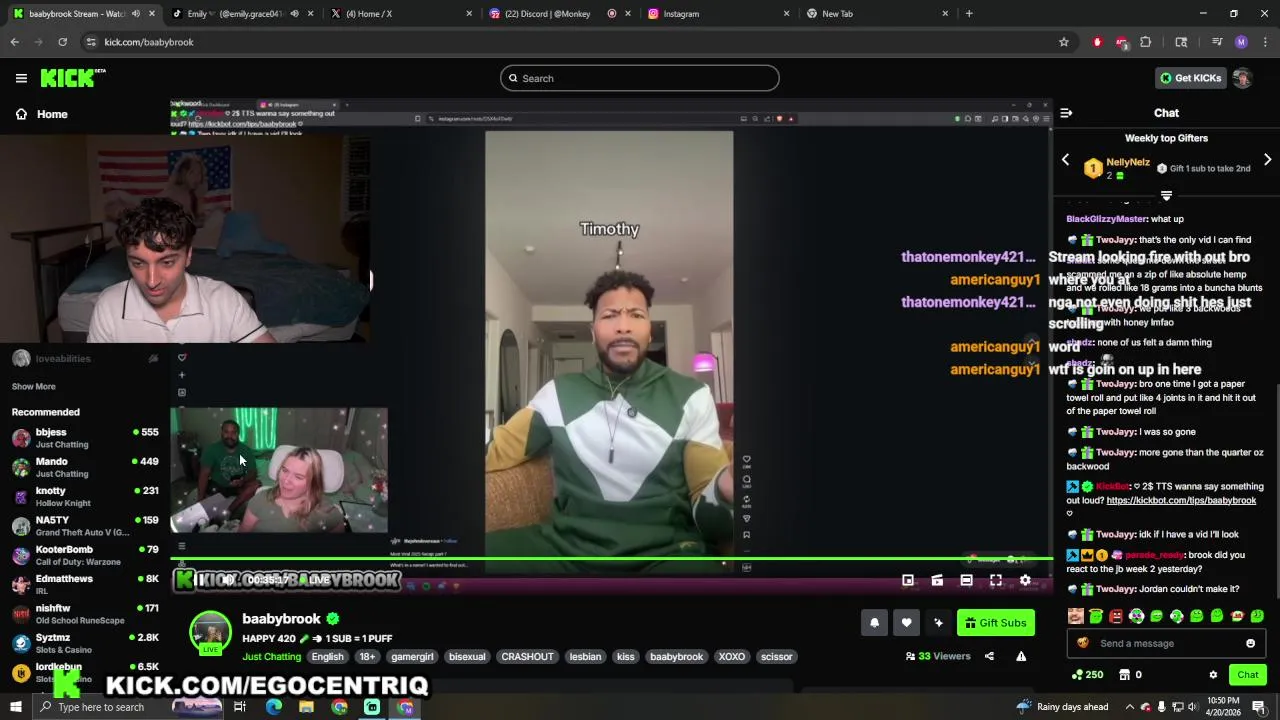Image resolution: width=1280 pixels, height=720 pixels.
Task: Open stream player settings gear
Action: coord(1025,580)
